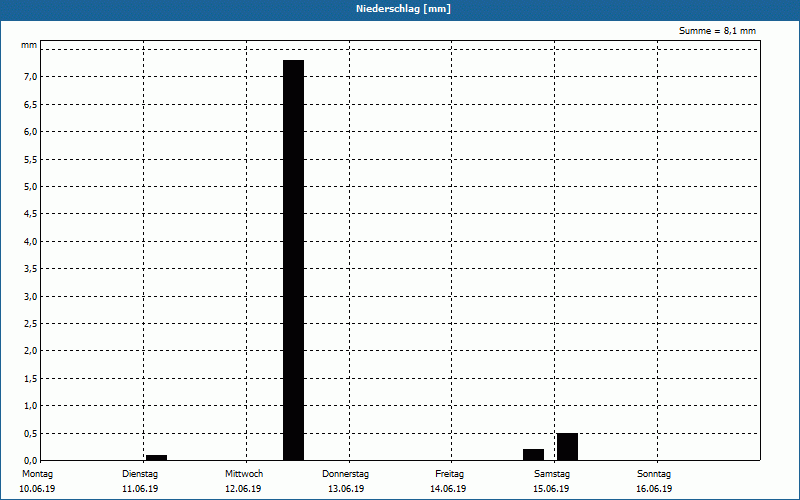Select the Freitag day label
The width and height of the screenshot is (800, 500).
point(449,474)
